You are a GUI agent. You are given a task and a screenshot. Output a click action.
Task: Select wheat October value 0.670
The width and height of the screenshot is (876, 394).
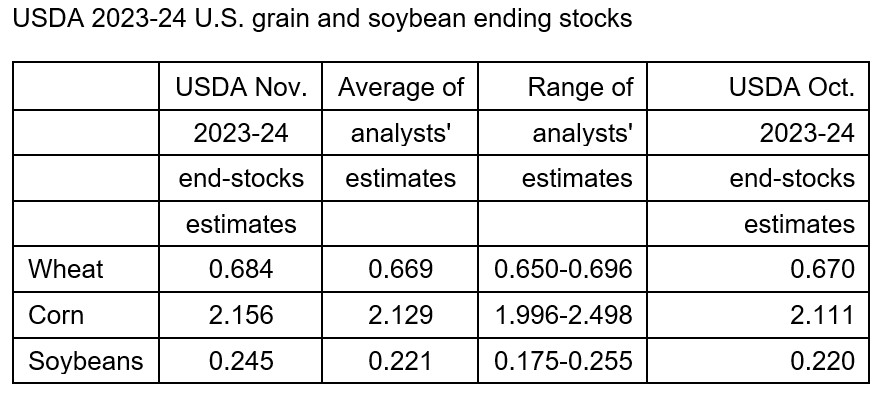tap(822, 269)
